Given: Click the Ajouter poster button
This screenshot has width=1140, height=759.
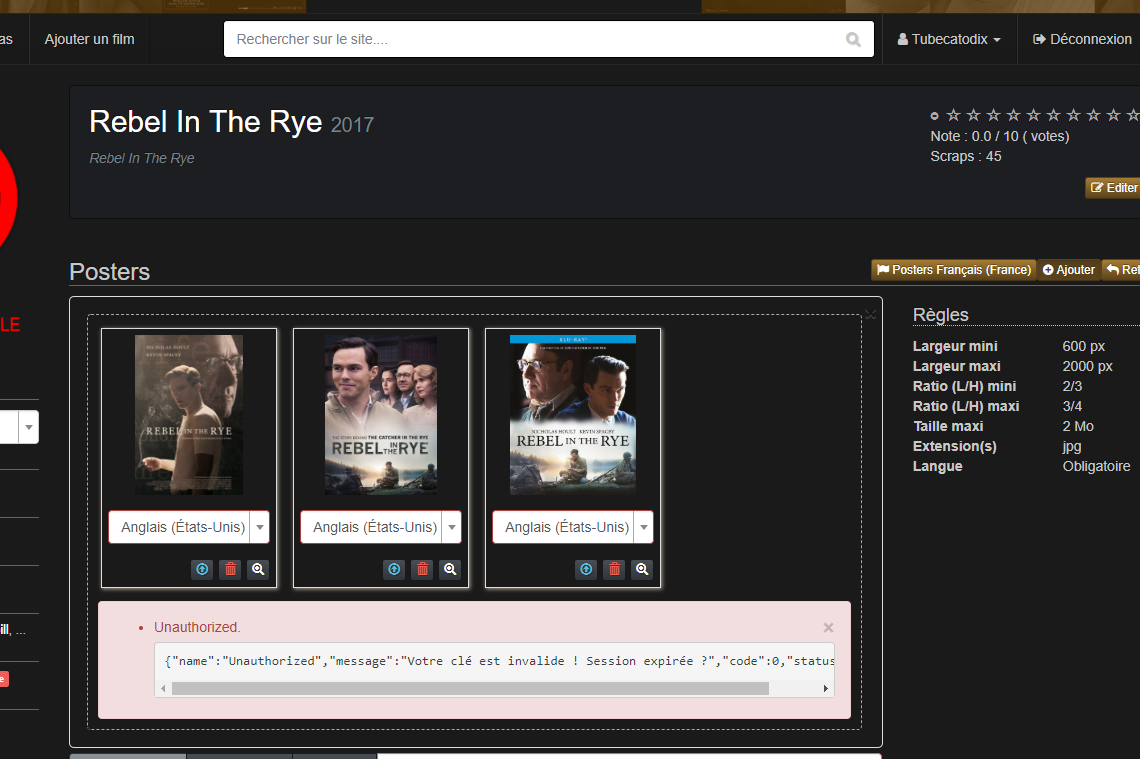Looking at the screenshot, I should pyautogui.click(x=1069, y=270).
